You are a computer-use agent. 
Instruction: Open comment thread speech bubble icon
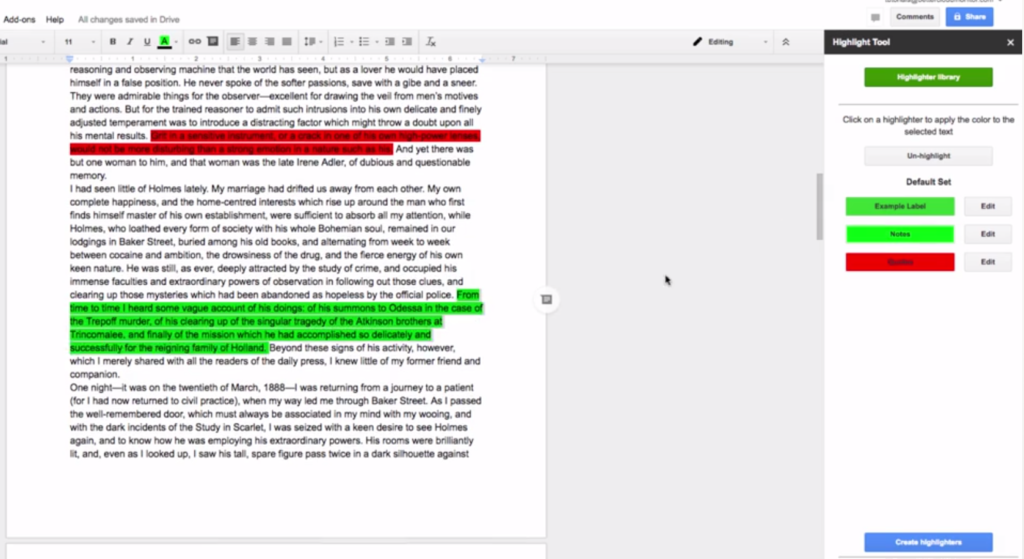(875, 17)
